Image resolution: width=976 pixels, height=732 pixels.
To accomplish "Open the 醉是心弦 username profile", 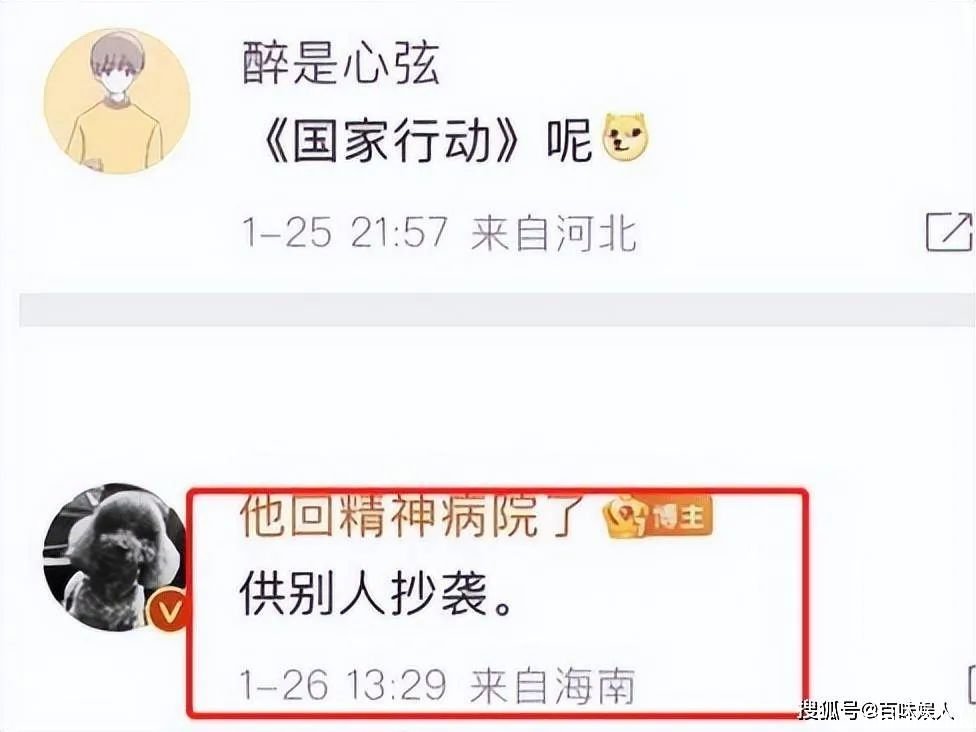I will 341,64.
